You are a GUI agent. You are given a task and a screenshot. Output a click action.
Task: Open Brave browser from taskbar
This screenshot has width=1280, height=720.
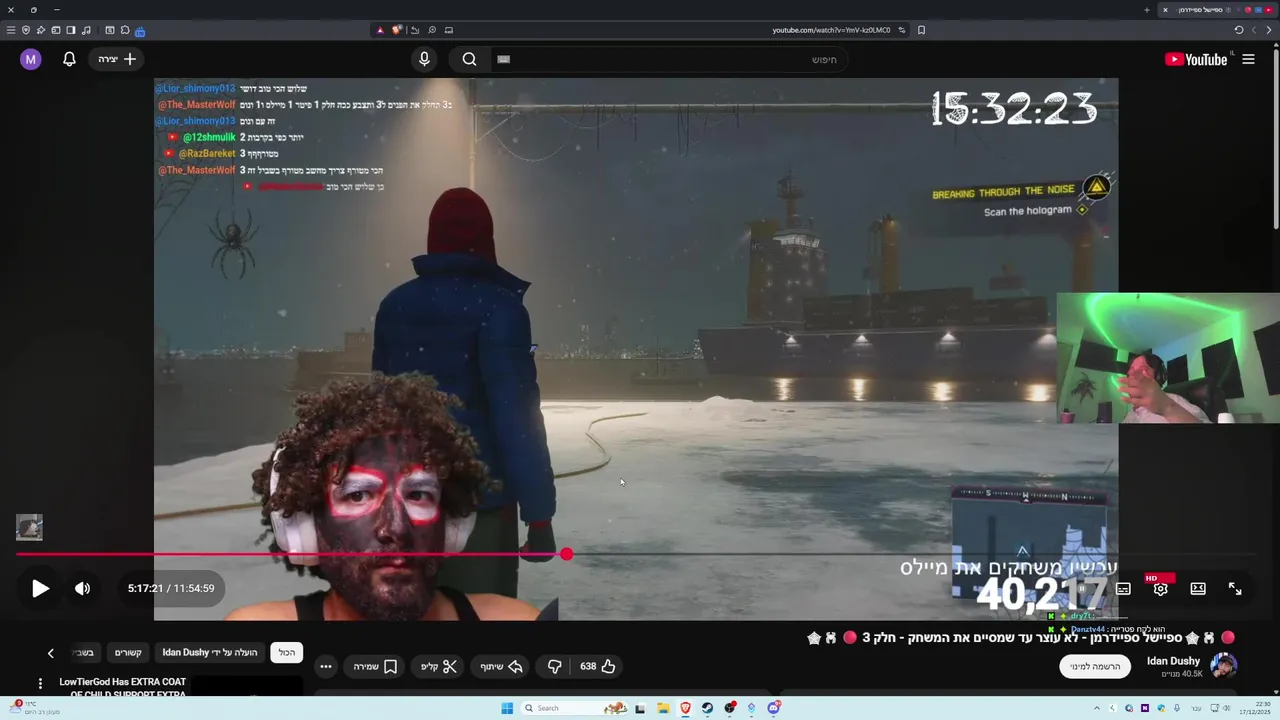click(x=685, y=708)
